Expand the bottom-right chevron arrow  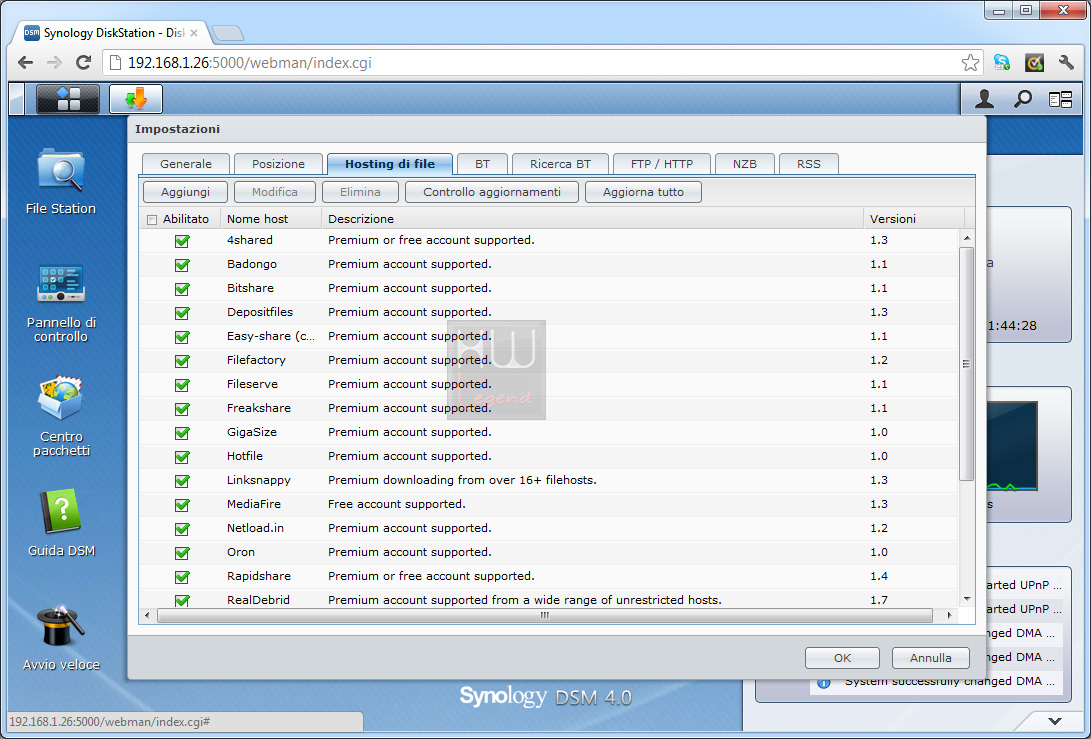[x=1055, y=721]
